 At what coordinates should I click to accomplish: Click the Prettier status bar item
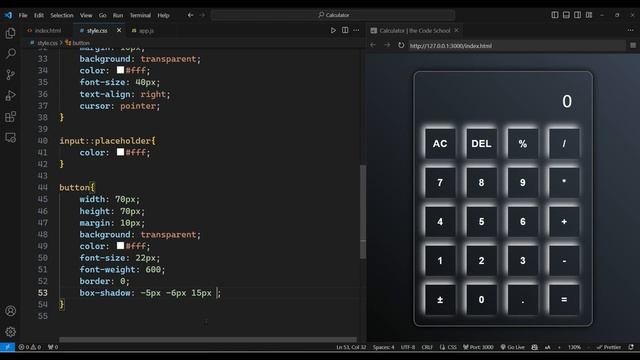(x=609, y=347)
